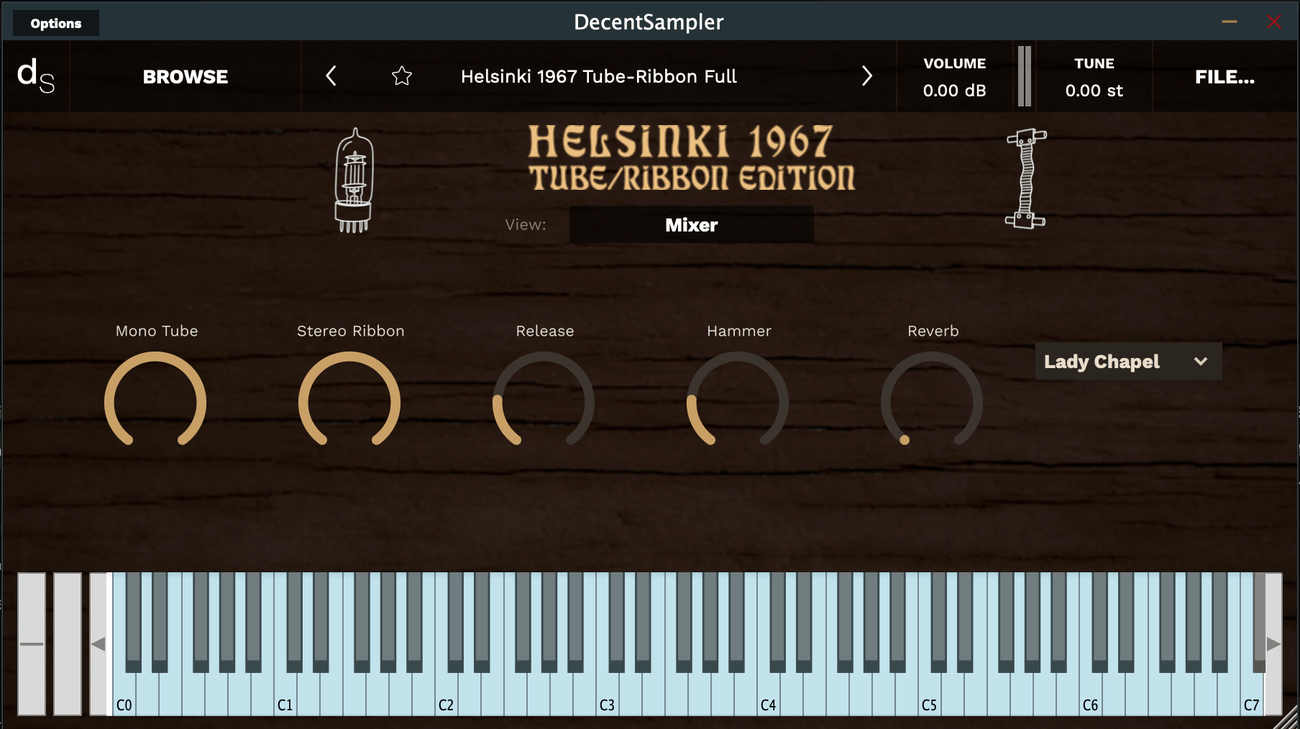The image size is (1300, 729).
Task: Click the Hammer knob
Action: click(738, 401)
